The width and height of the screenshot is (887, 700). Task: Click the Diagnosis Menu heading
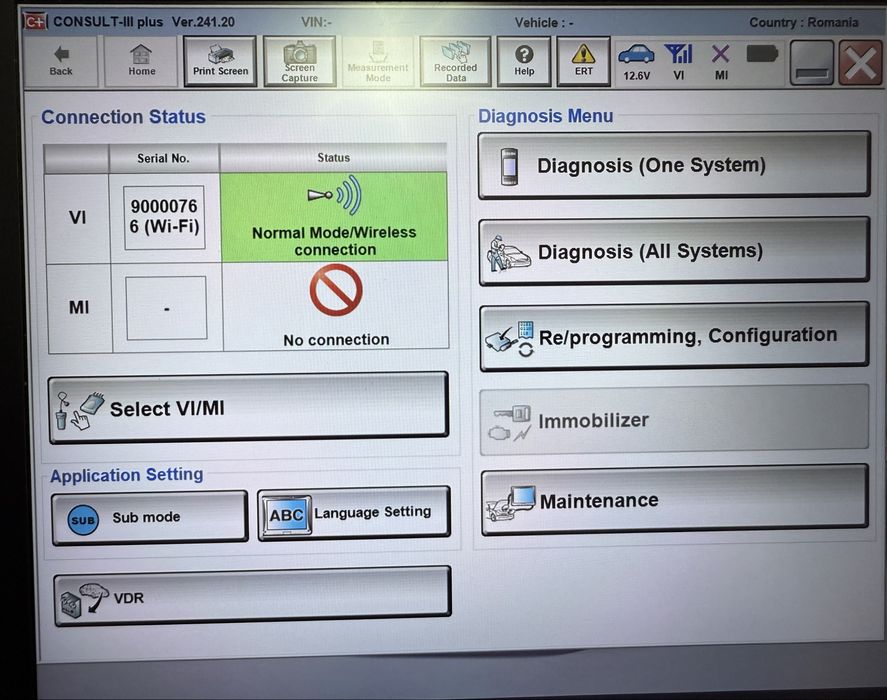(545, 116)
